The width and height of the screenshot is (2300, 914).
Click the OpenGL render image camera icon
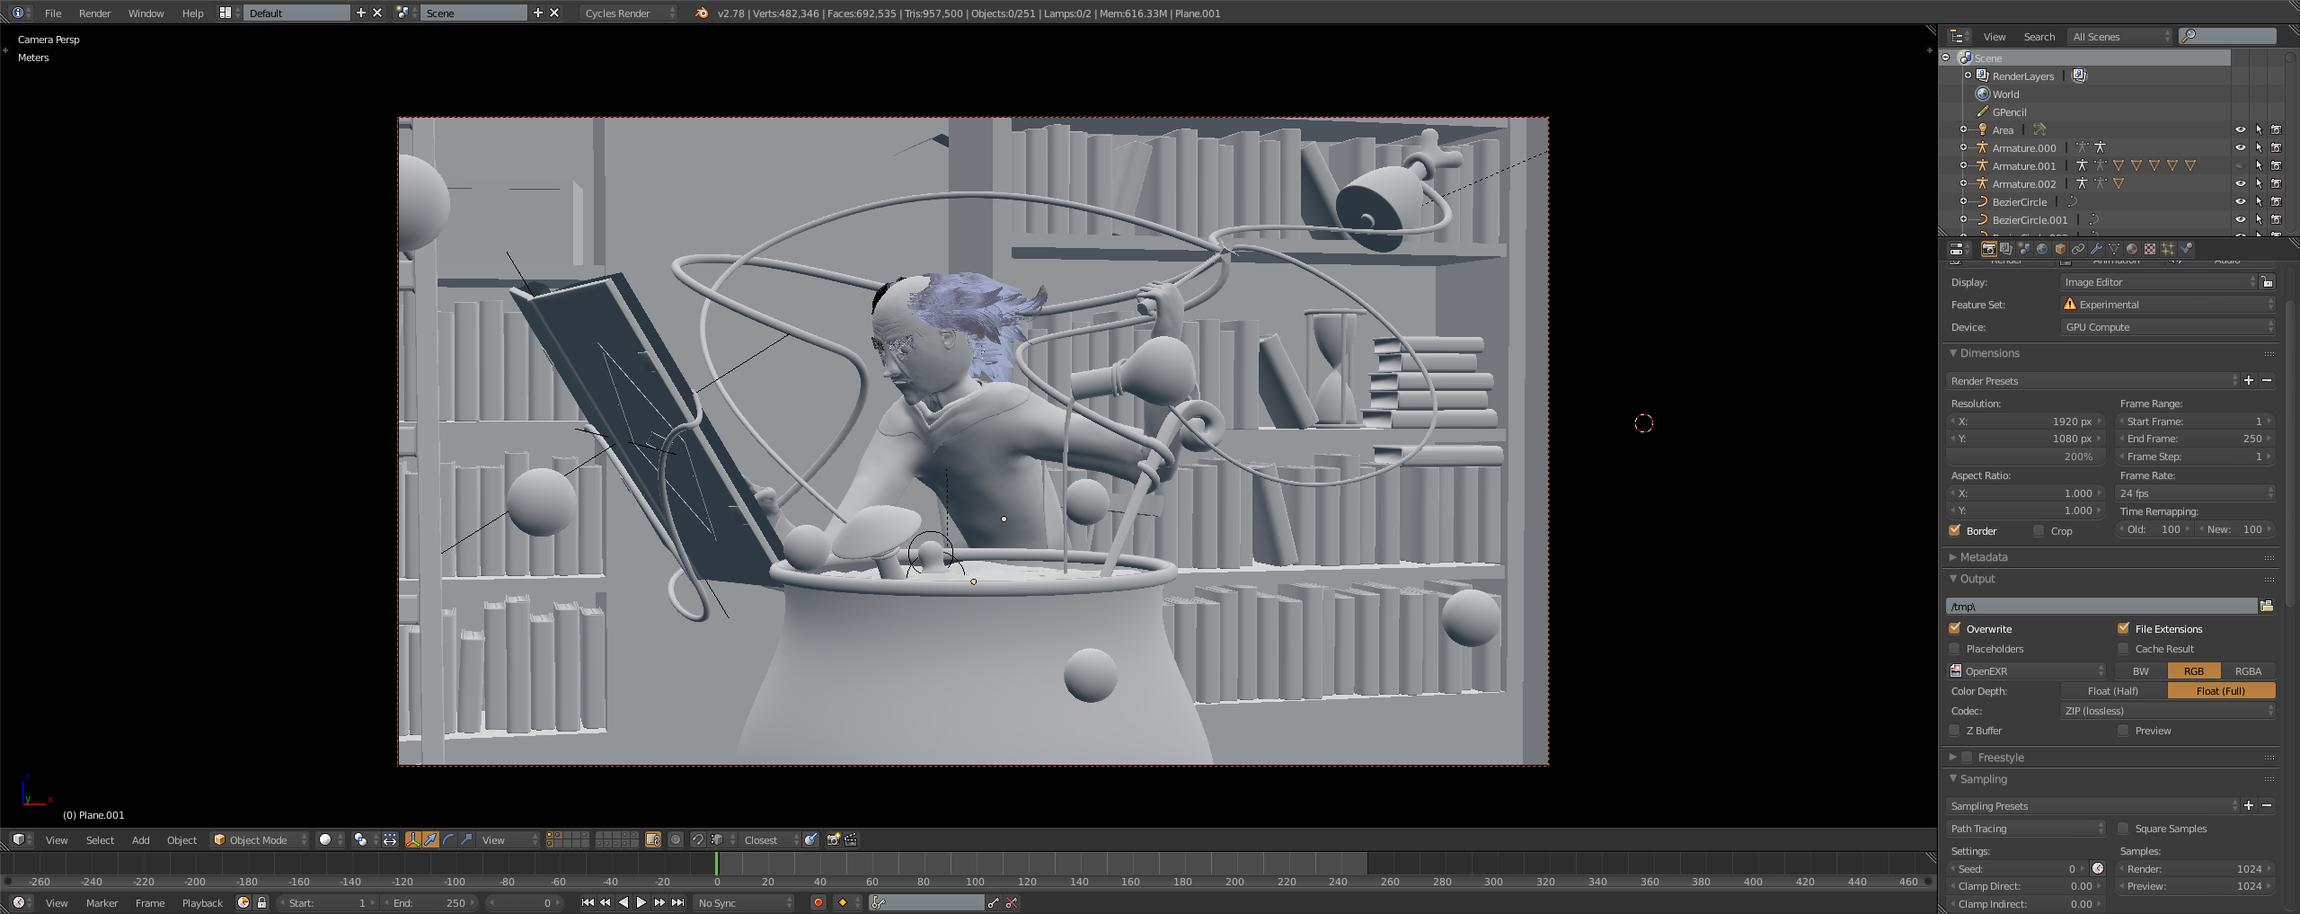pyautogui.click(x=832, y=840)
